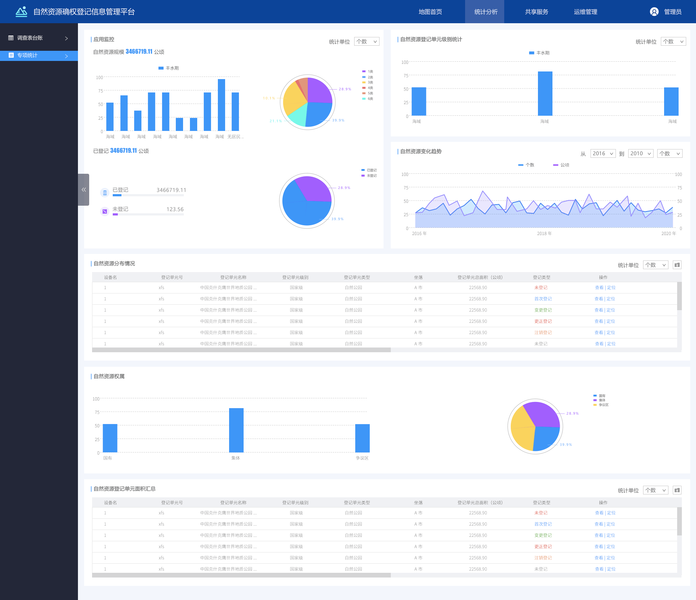Open 个数 unit dropdown in 变化趋势 panel

coord(670,154)
